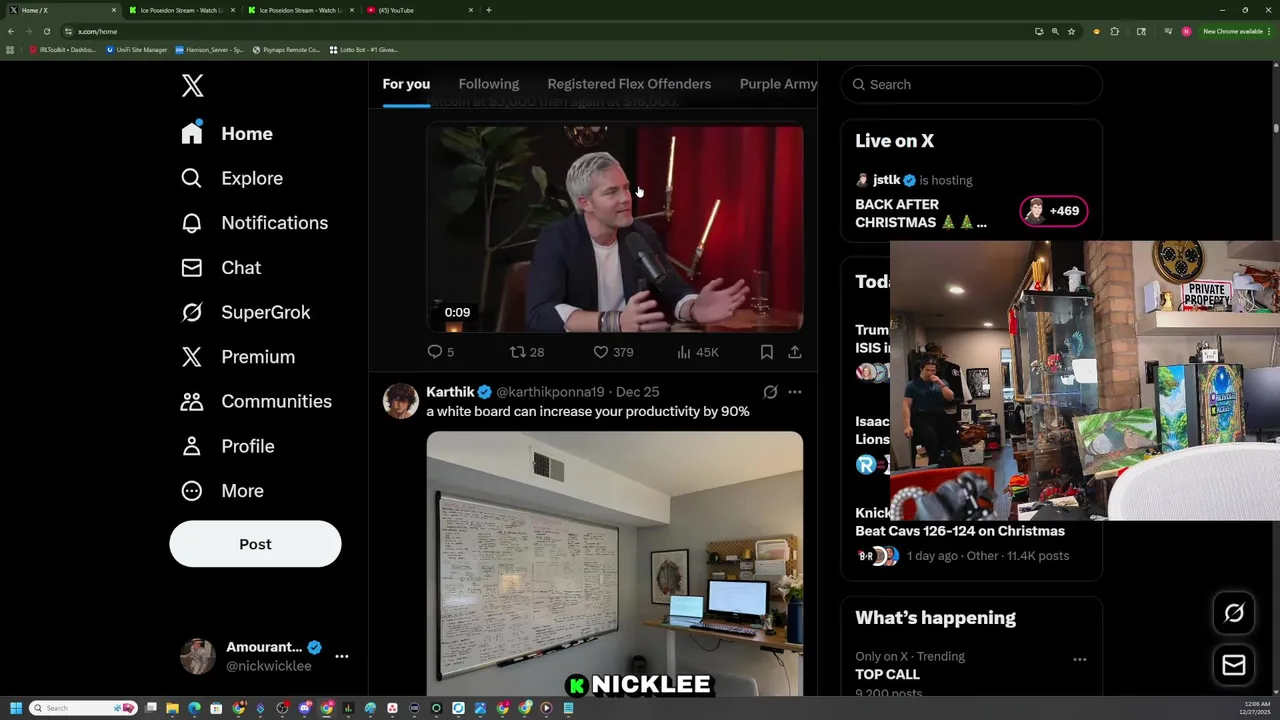Join live space with +469 listeners
The height and width of the screenshot is (720, 1280).
1053,211
